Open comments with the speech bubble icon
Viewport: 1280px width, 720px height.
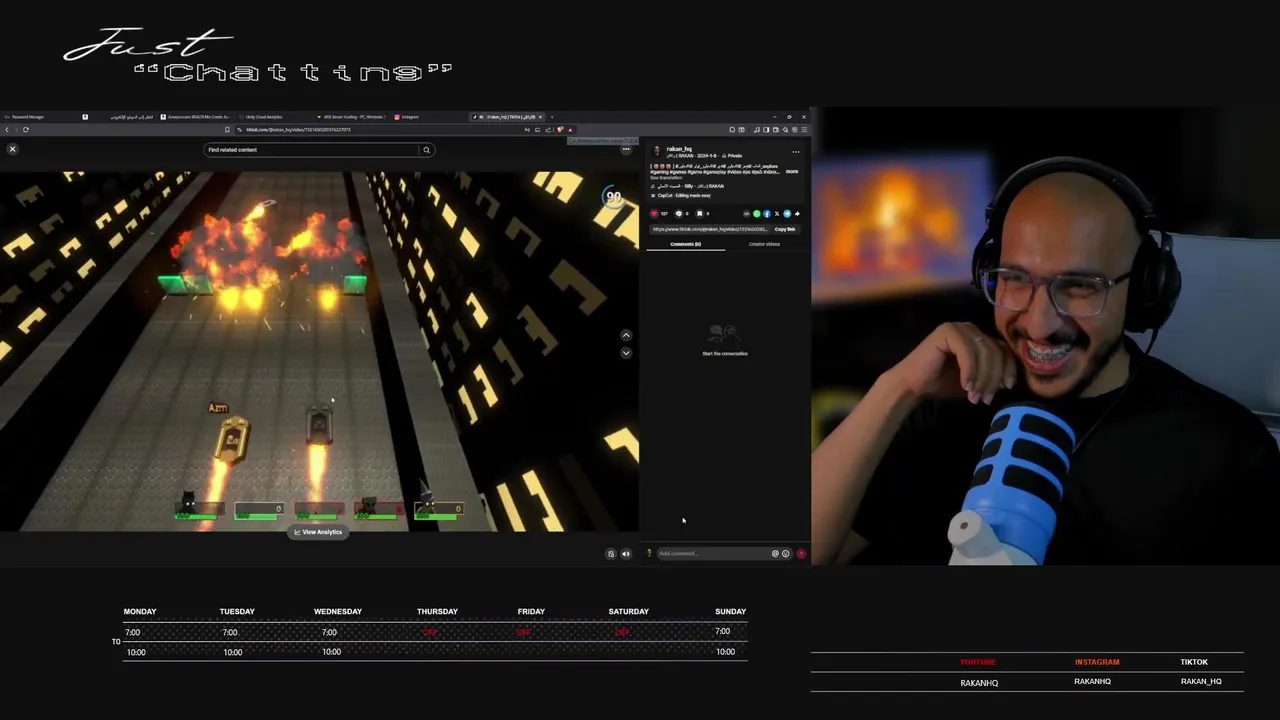[x=679, y=214]
